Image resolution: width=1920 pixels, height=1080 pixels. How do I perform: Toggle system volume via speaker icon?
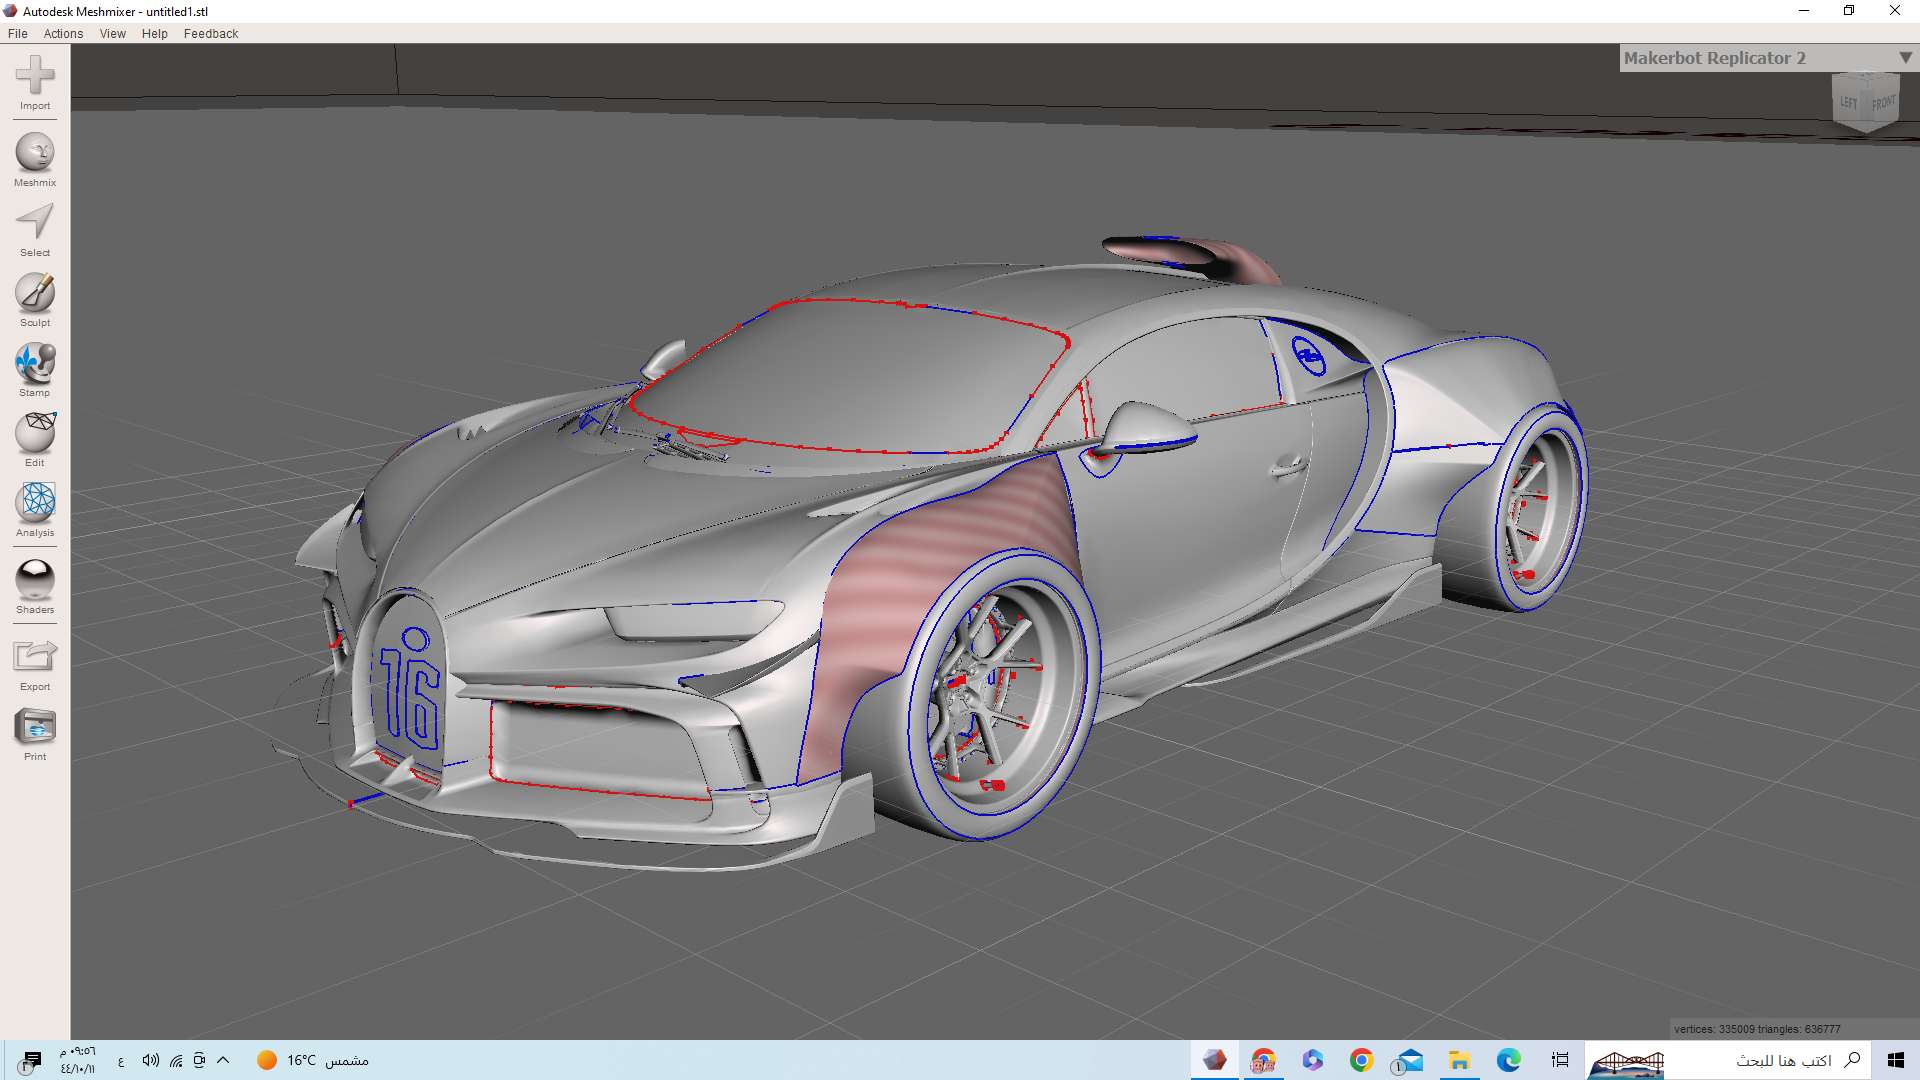click(151, 1060)
